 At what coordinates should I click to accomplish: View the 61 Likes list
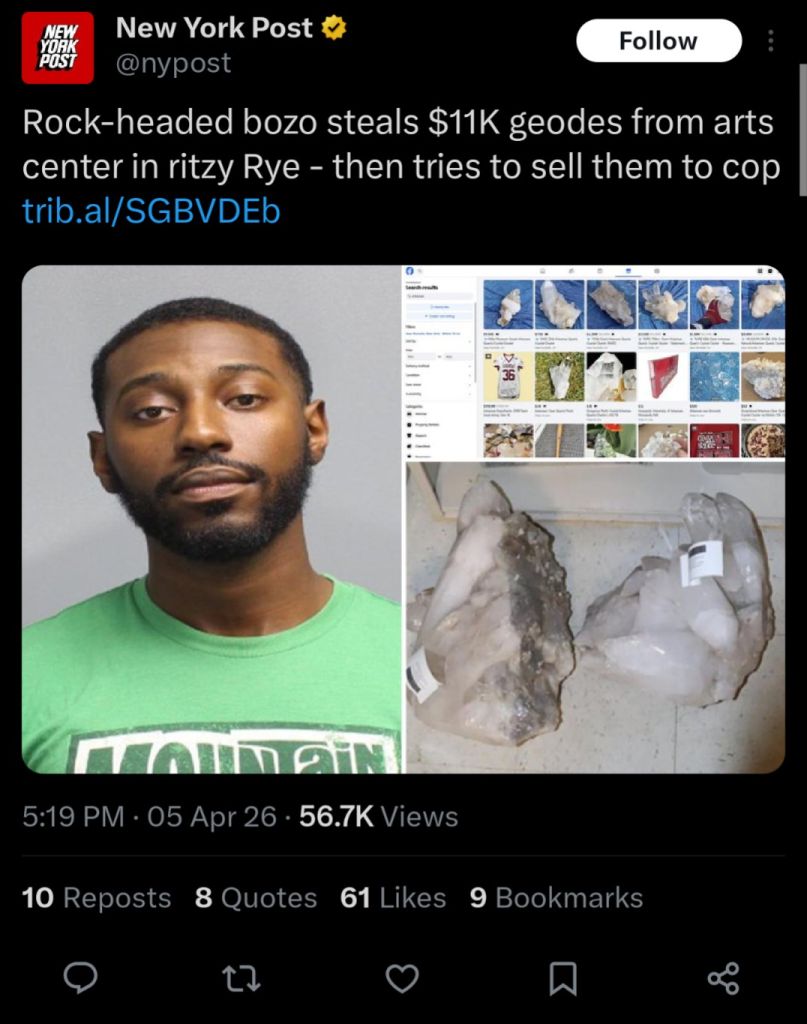tap(393, 898)
